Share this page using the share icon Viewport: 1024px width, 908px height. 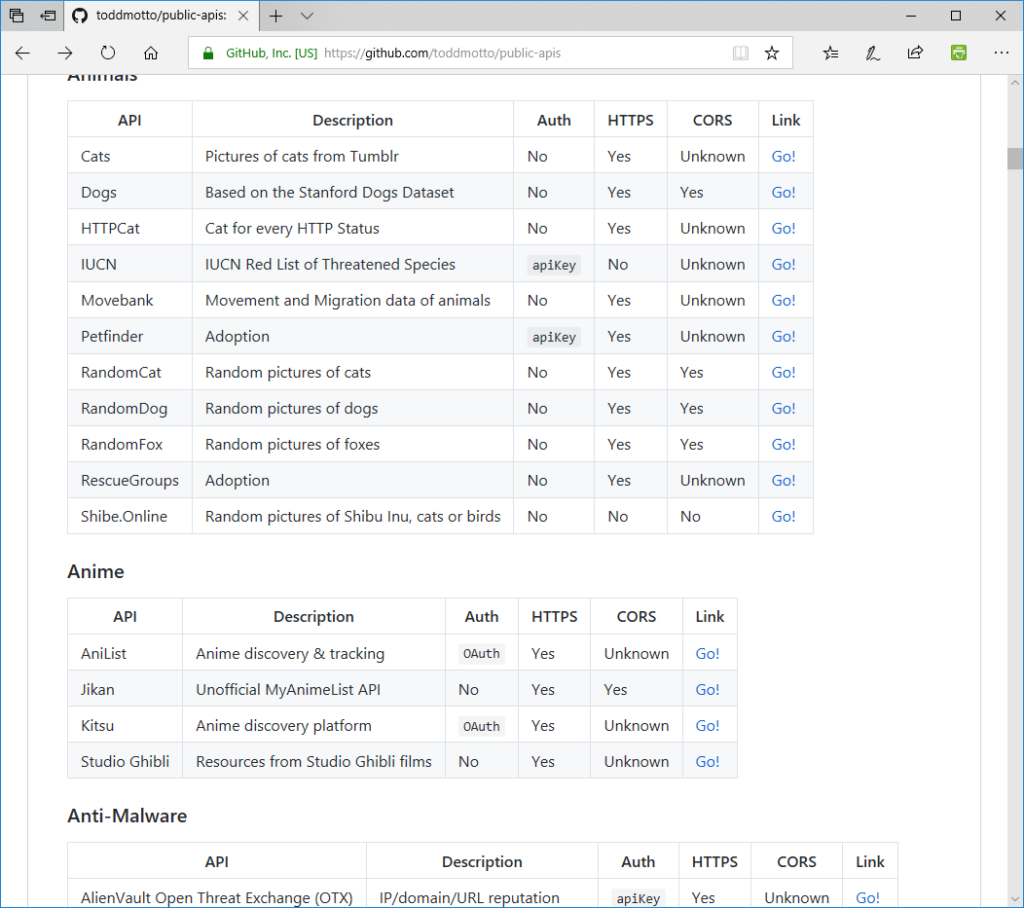pyautogui.click(x=914, y=53)
